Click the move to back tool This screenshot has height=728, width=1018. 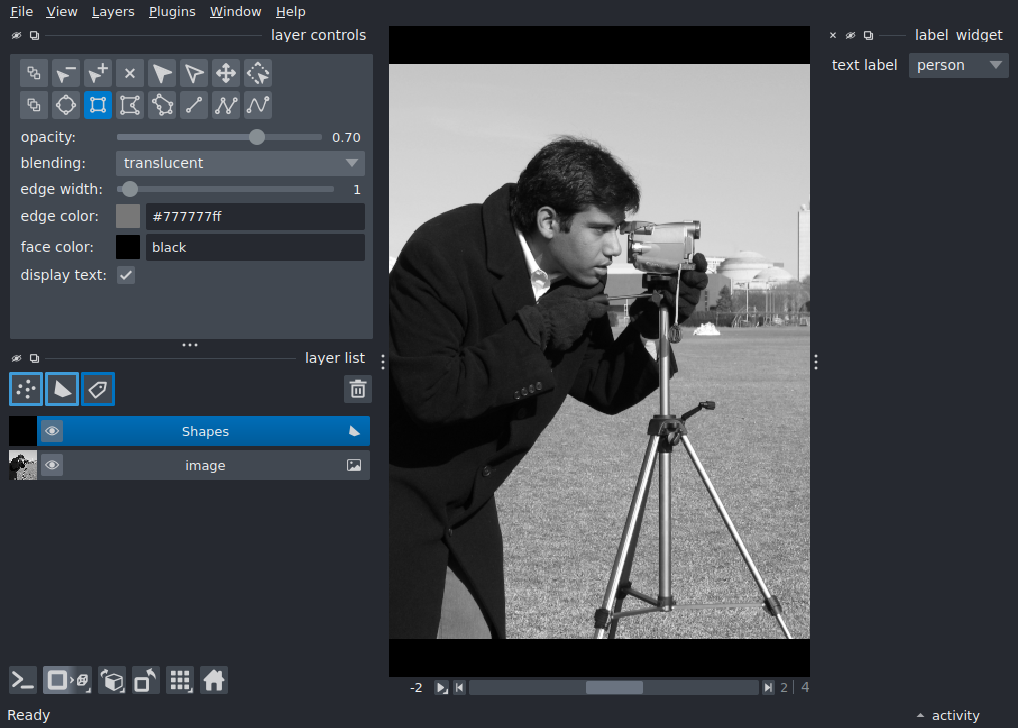tap(34, 73)
